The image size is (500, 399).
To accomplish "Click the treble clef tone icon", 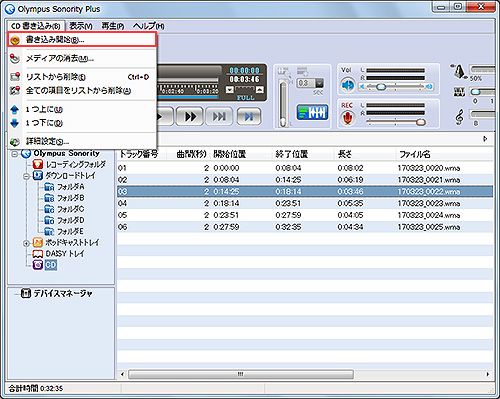I will coord(459,117).
